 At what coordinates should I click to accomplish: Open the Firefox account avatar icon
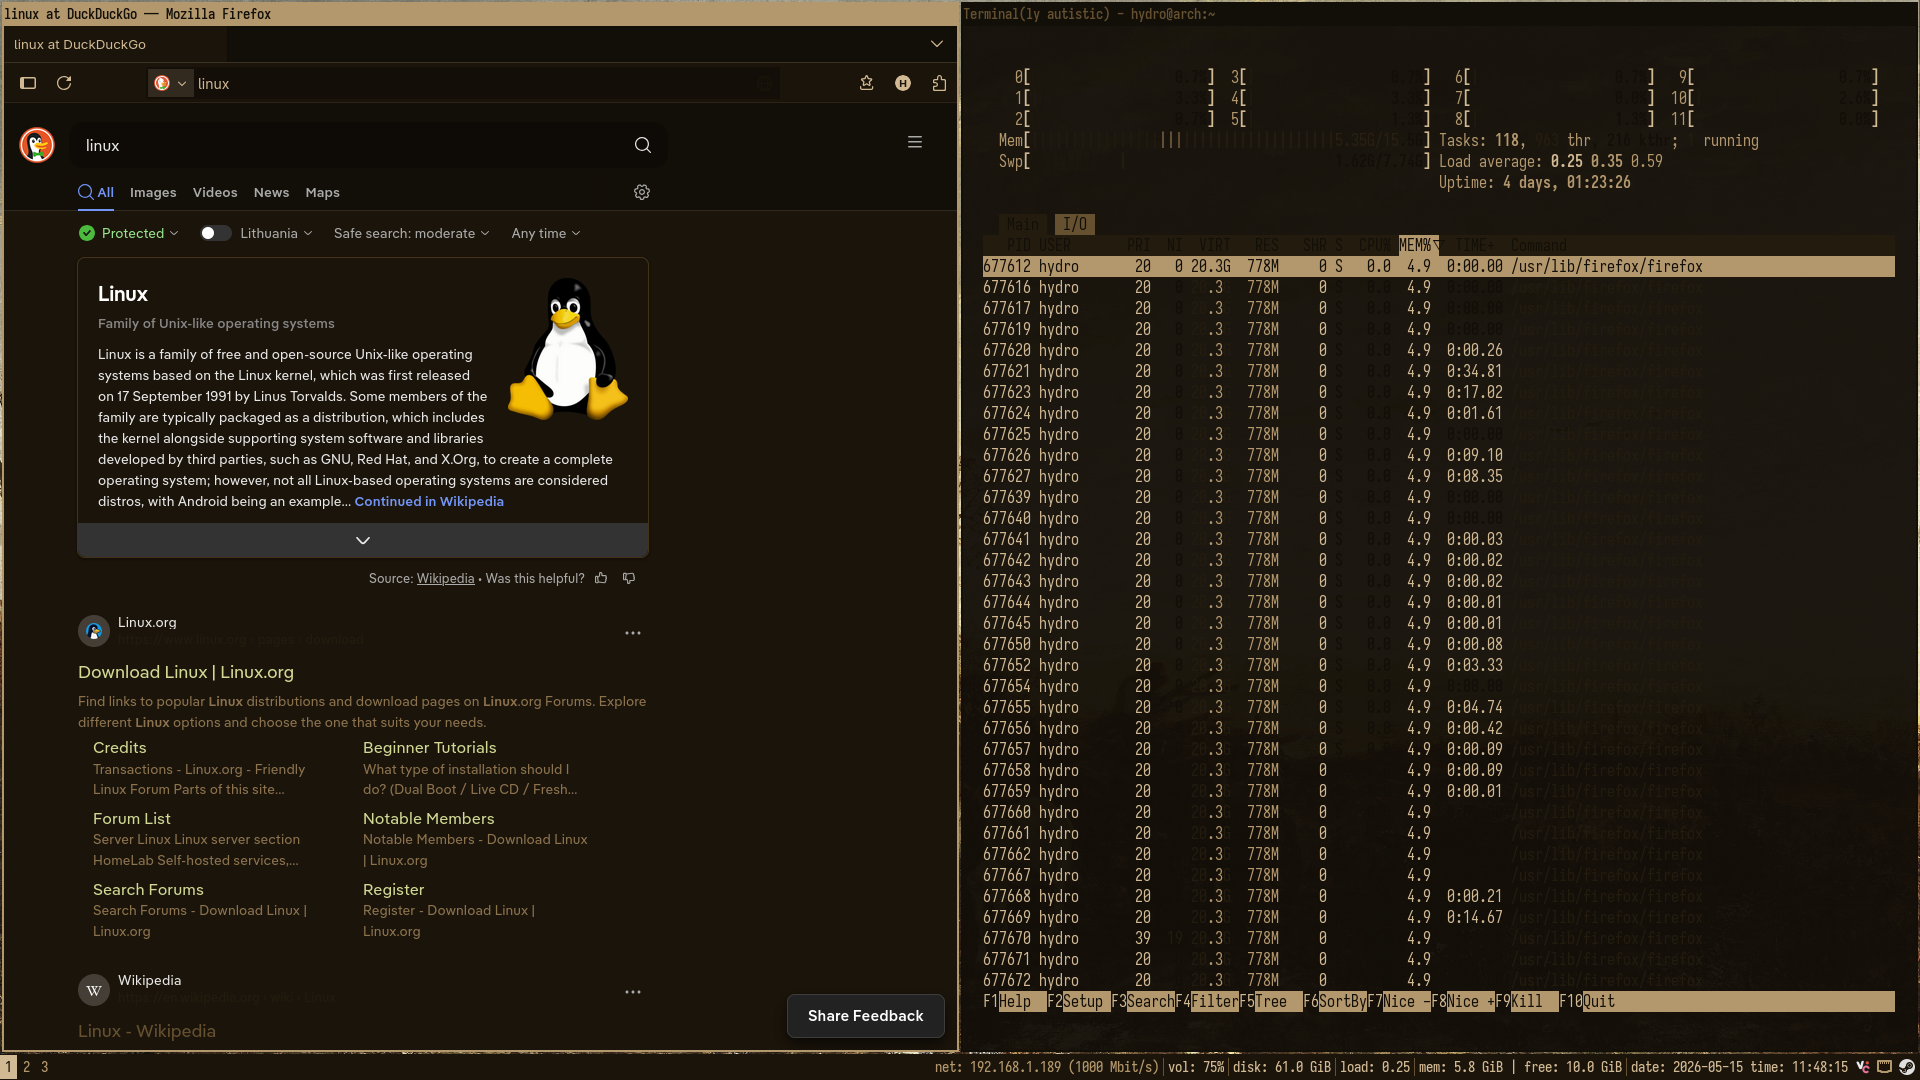(x=903, y=83)
